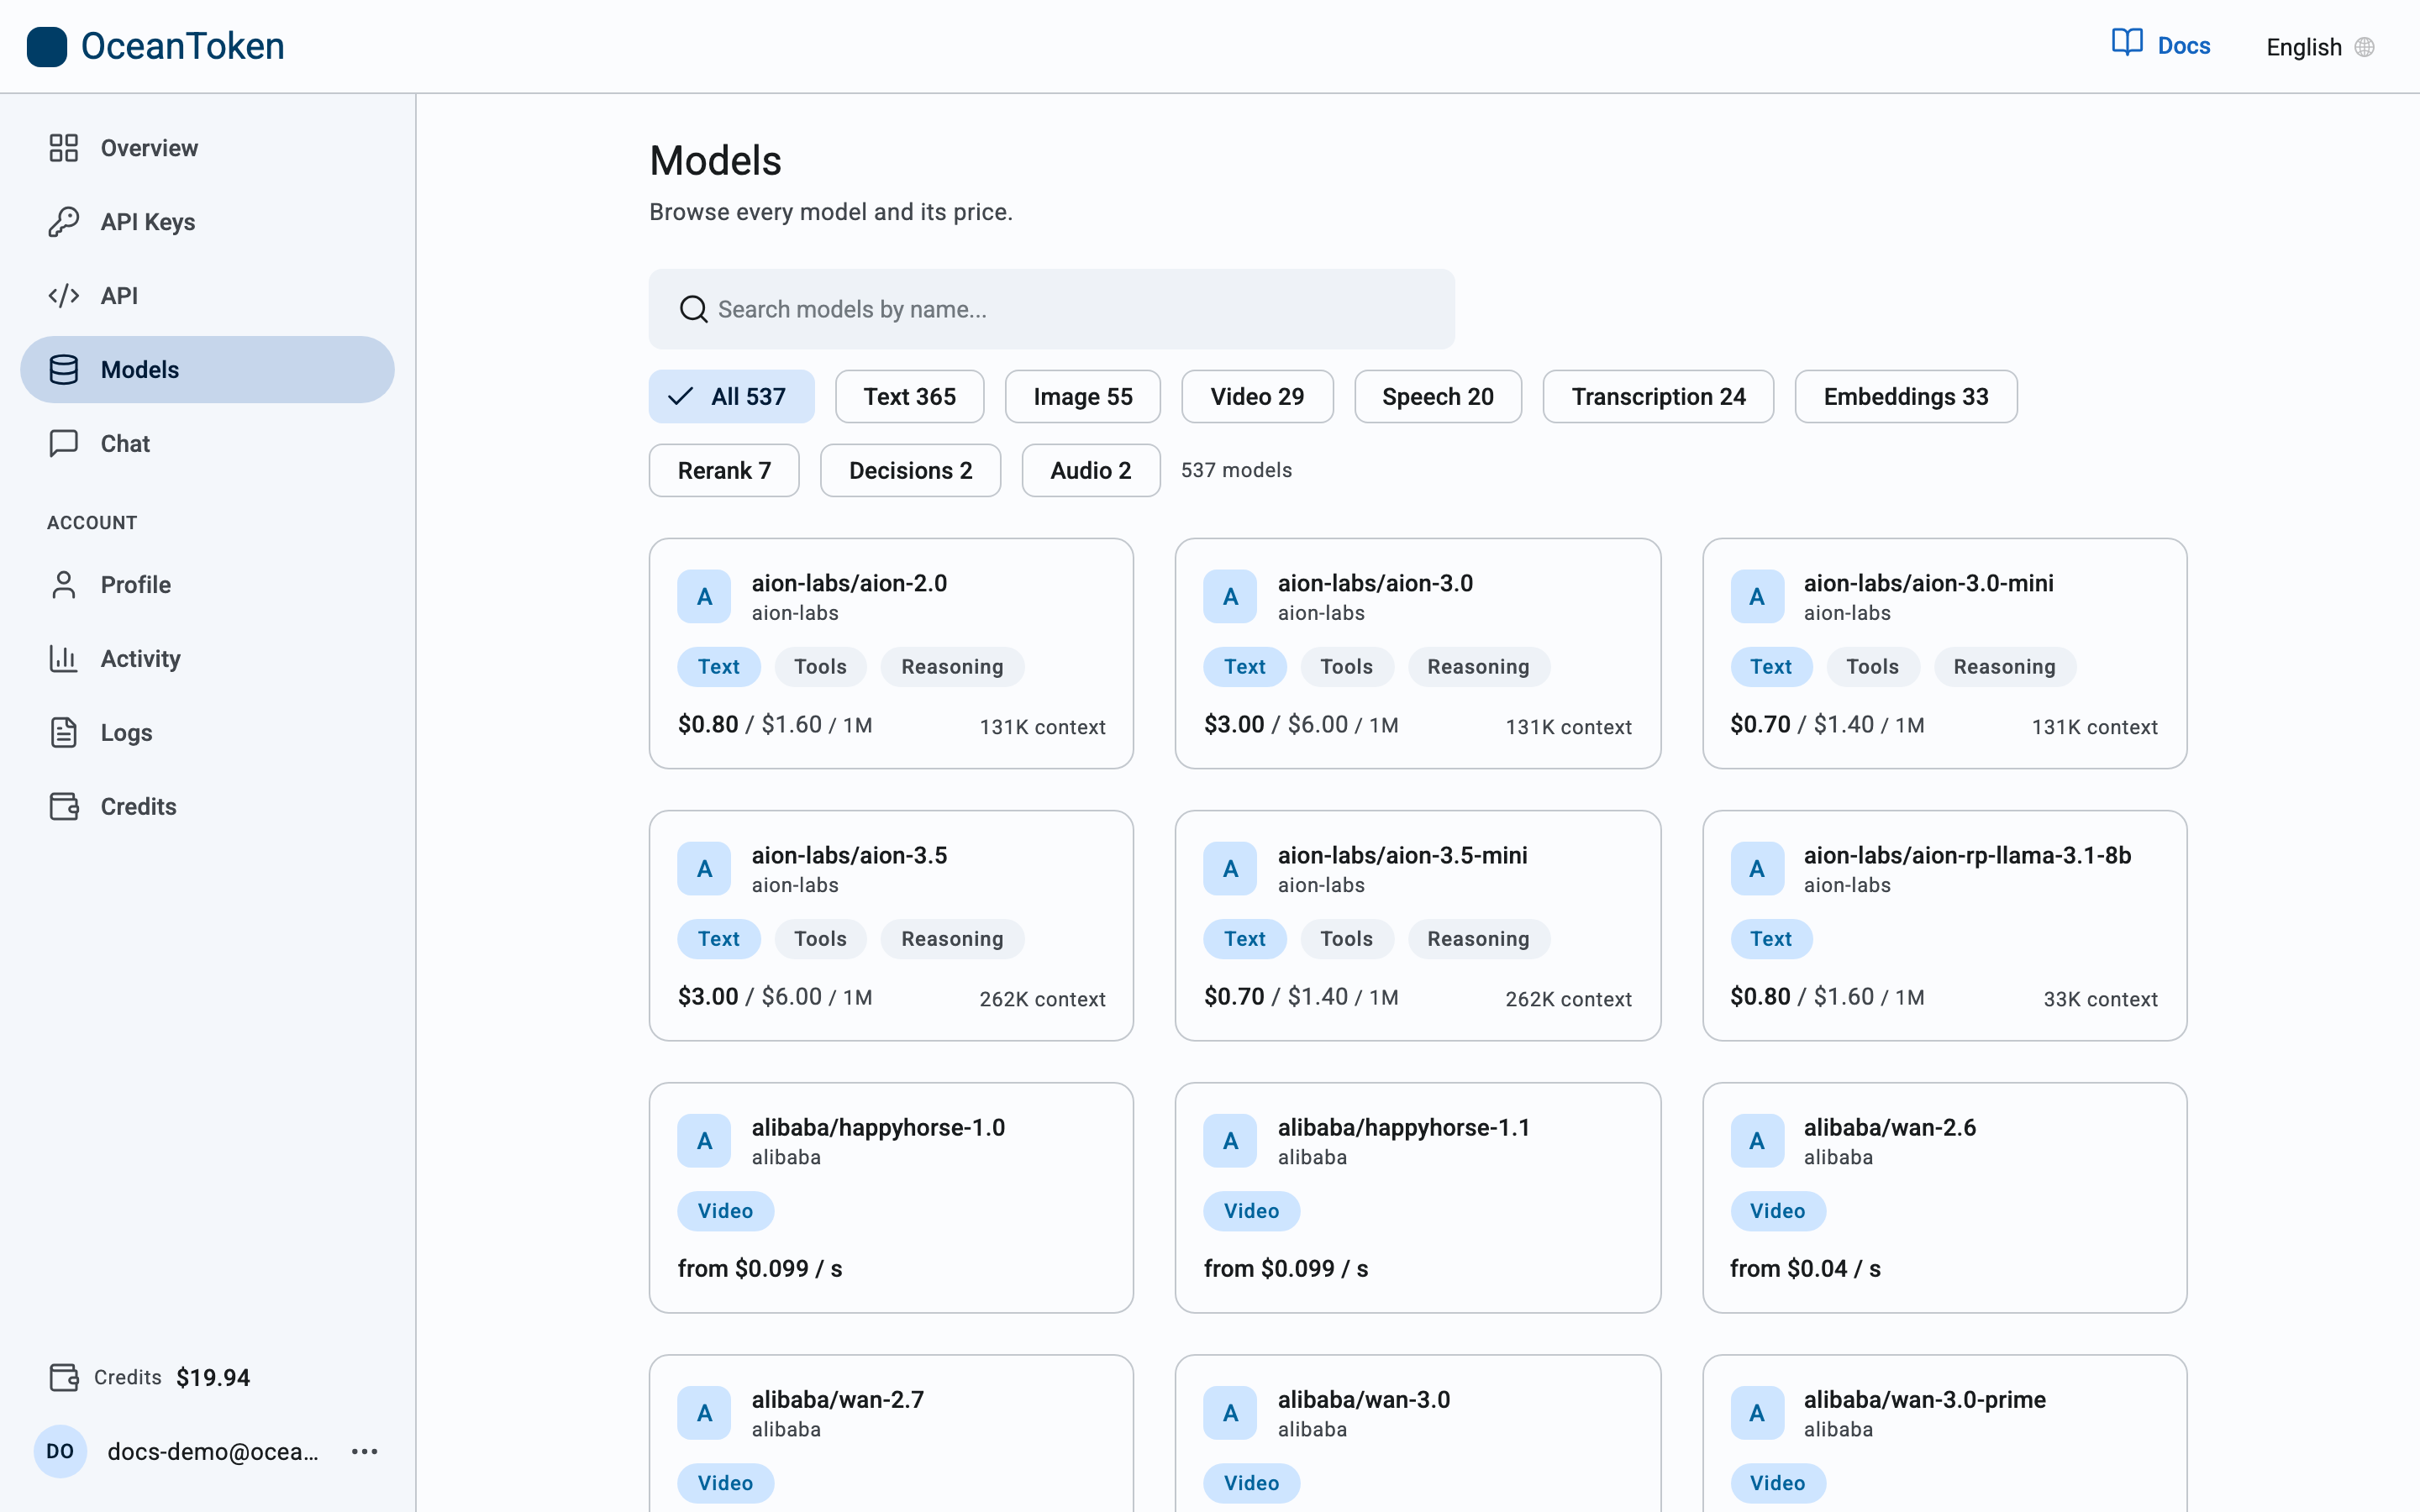Viewport: 2420px width, 1512px height.
Task: Open the alibaba/happyhorse-1.0 model card
Action: 891,1198
